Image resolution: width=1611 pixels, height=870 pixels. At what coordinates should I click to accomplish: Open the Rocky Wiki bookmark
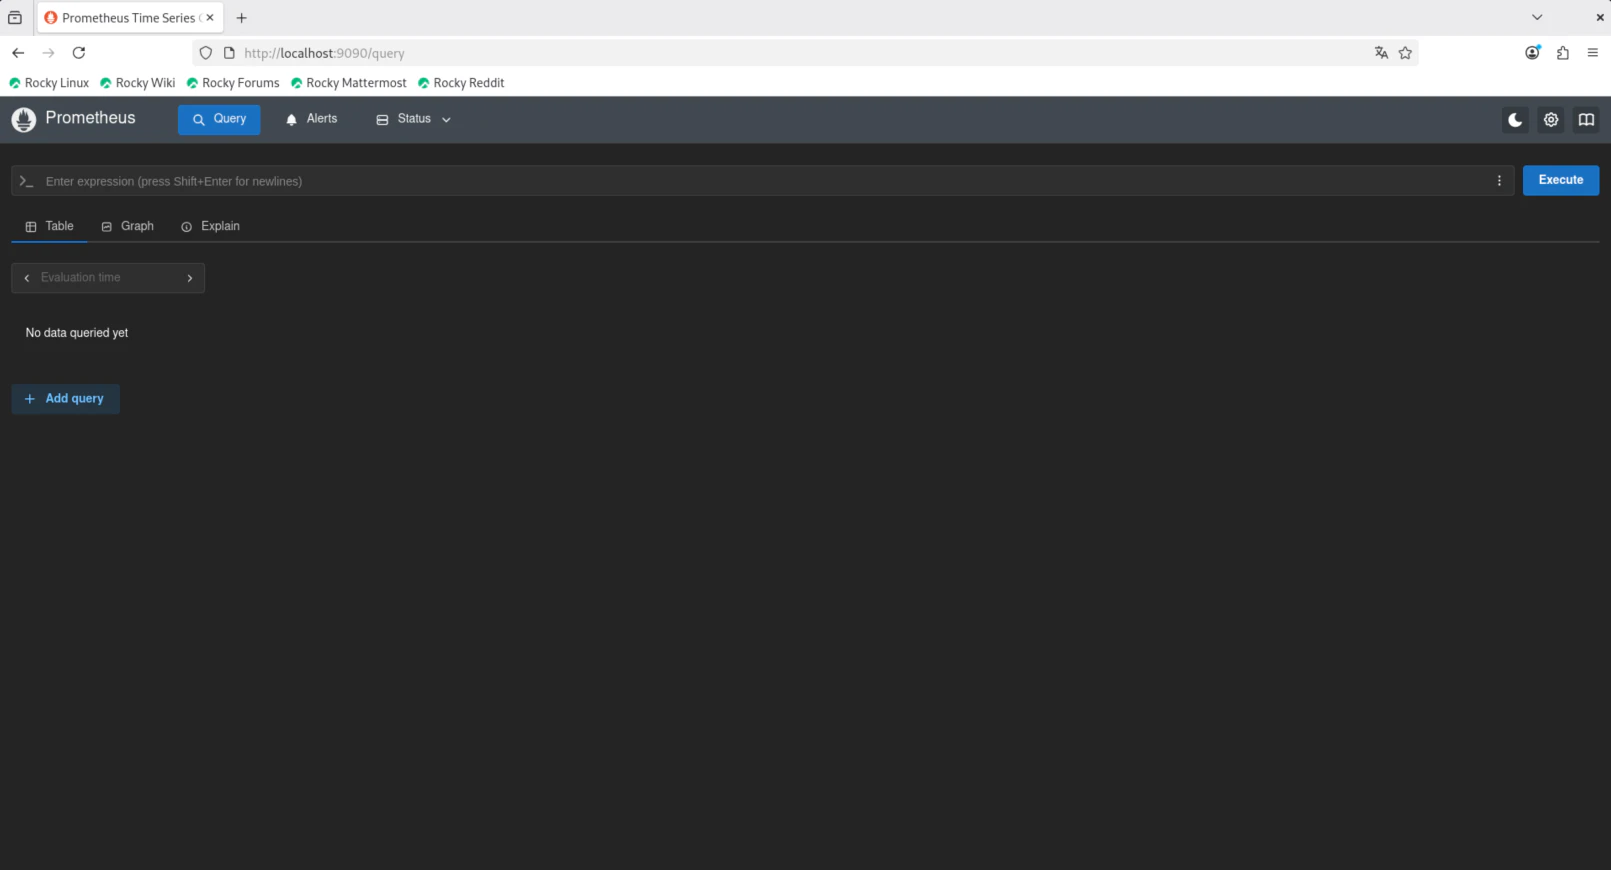[138, 83]
